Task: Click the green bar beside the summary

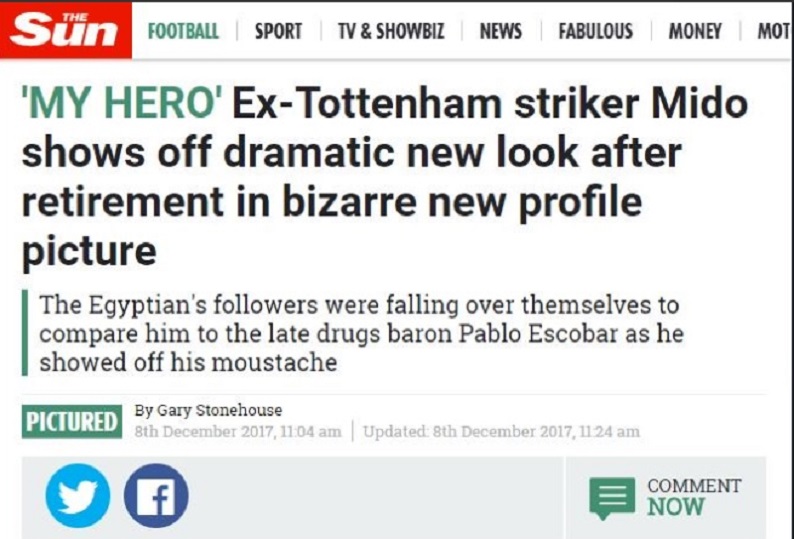Action: (x=25, y=332)
